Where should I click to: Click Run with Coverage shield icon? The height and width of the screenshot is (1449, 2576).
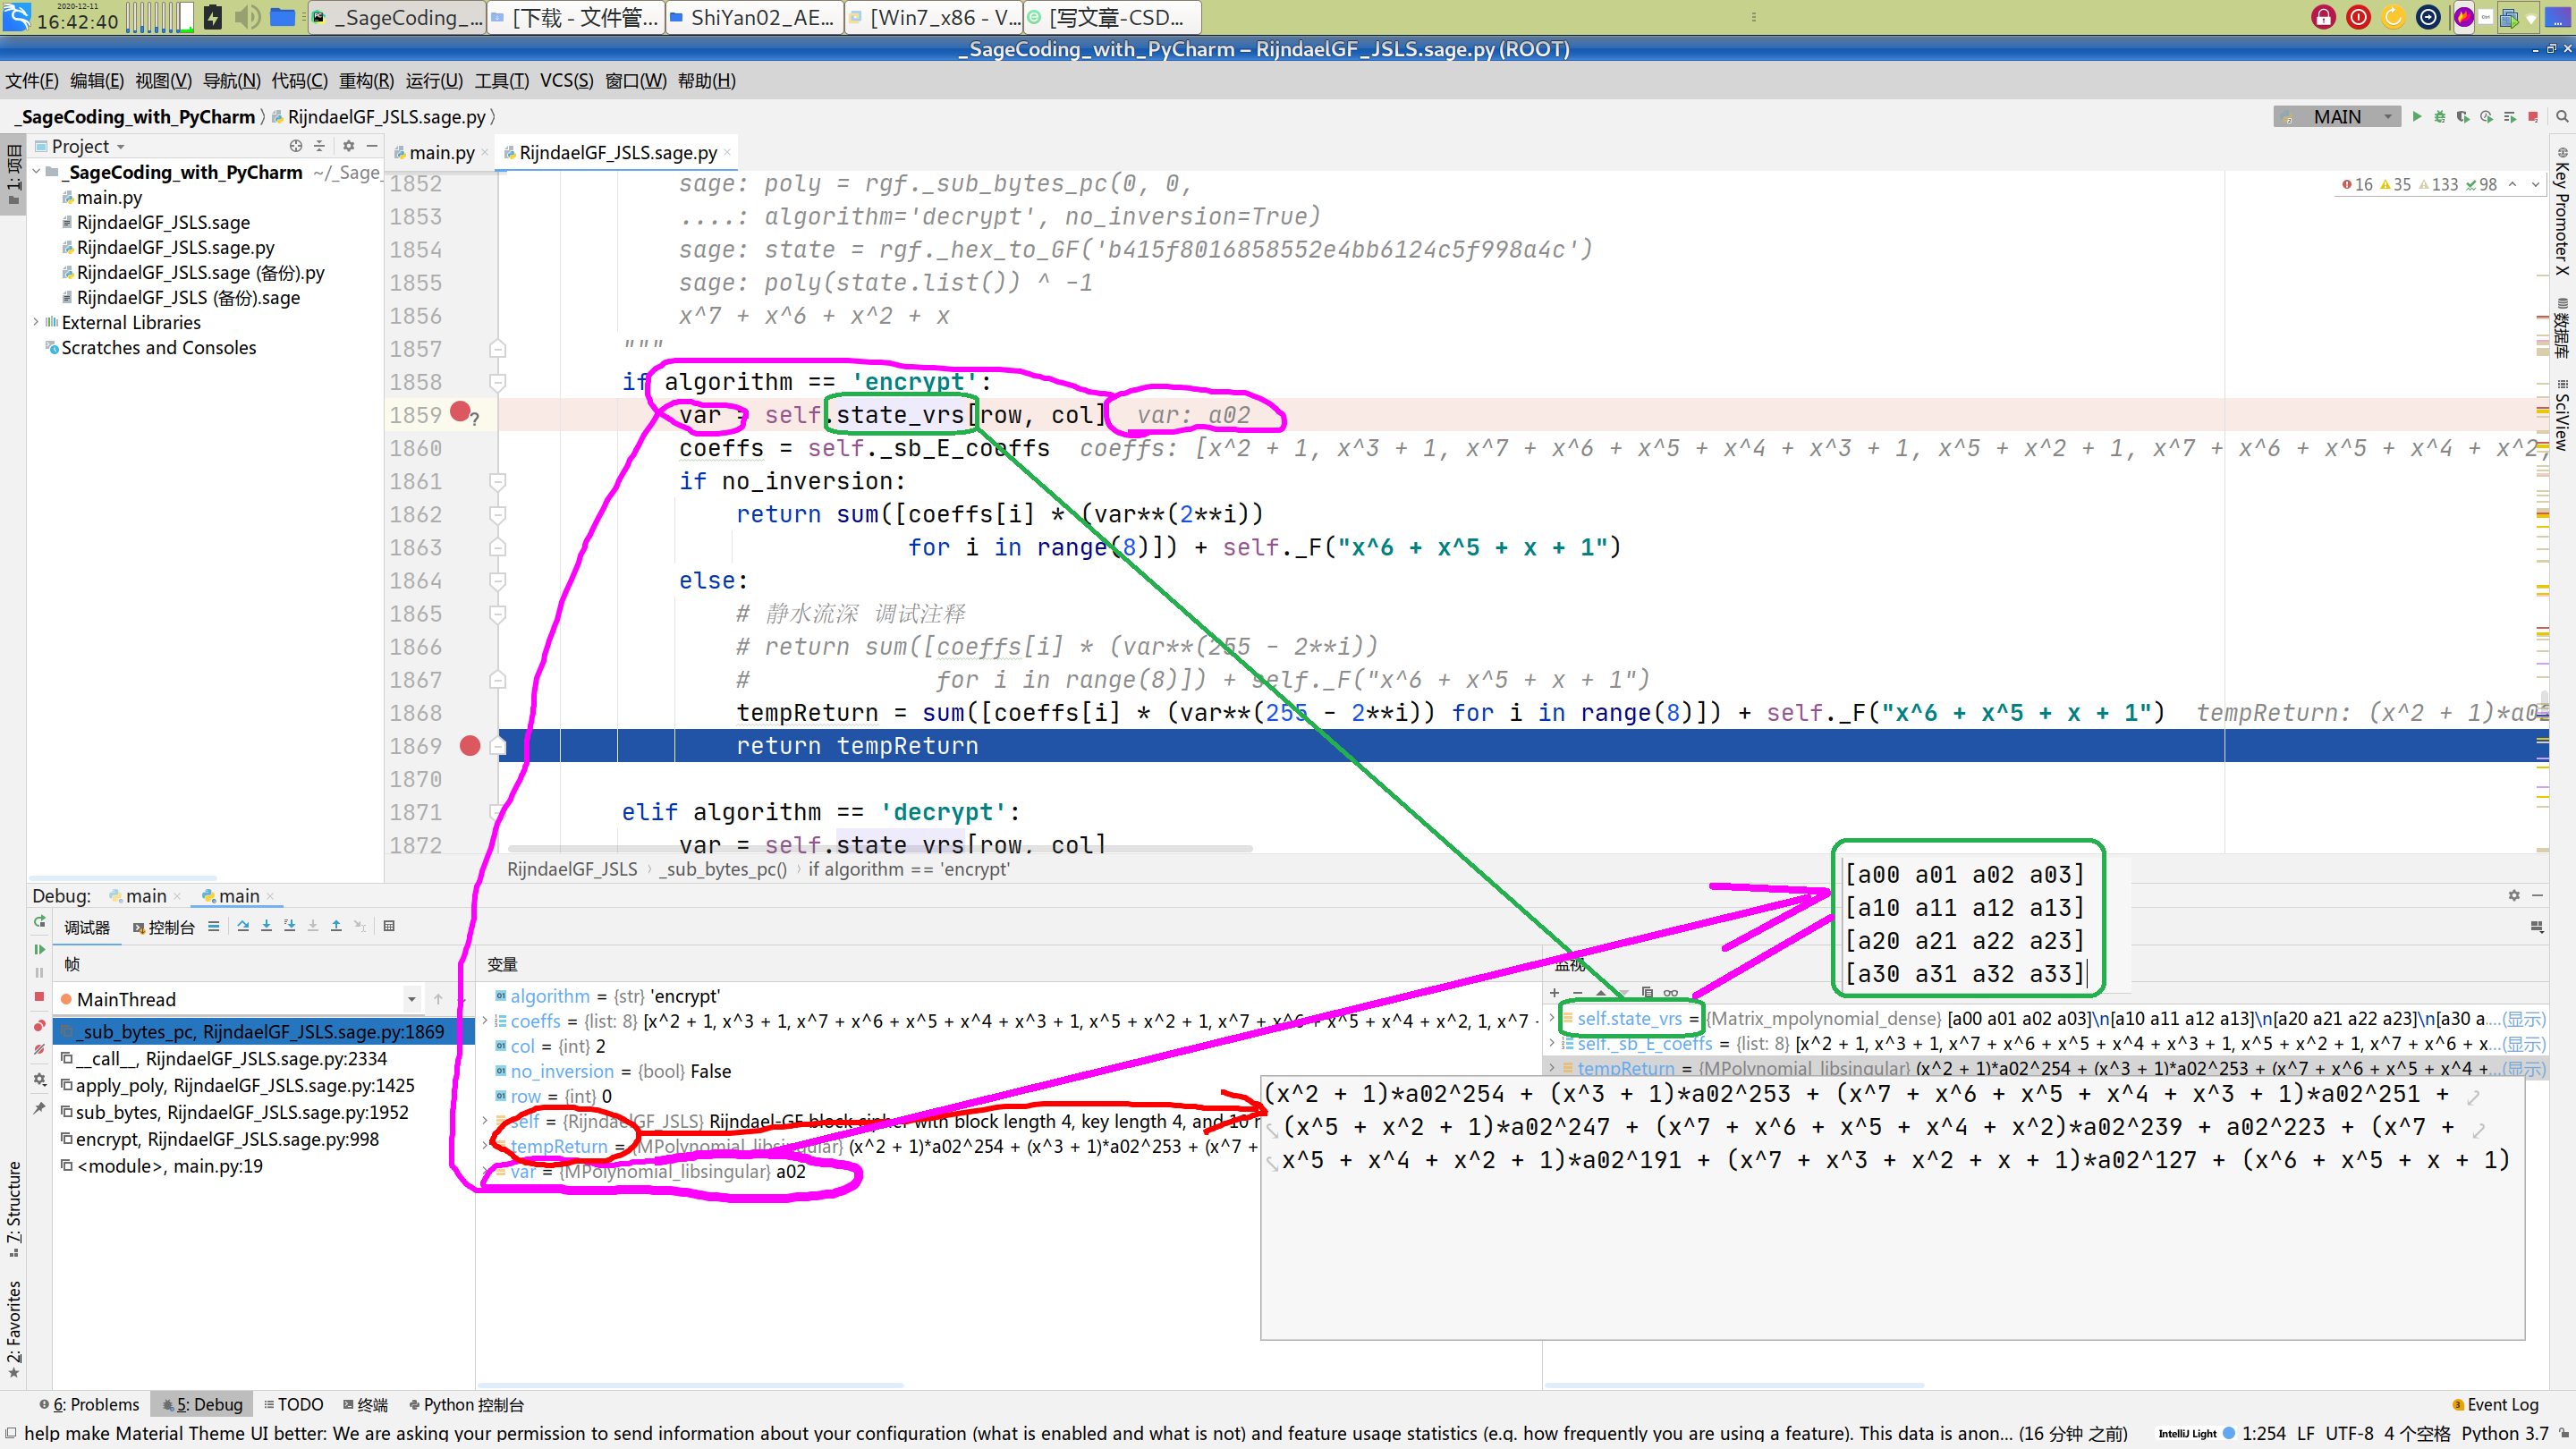coord(2462,117)
